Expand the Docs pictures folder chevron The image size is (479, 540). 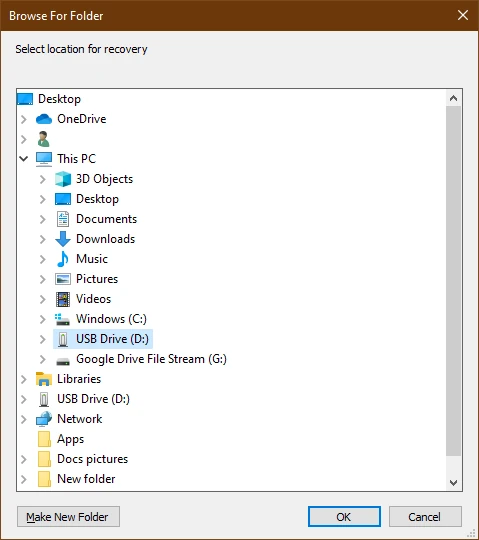click(23, 459)
